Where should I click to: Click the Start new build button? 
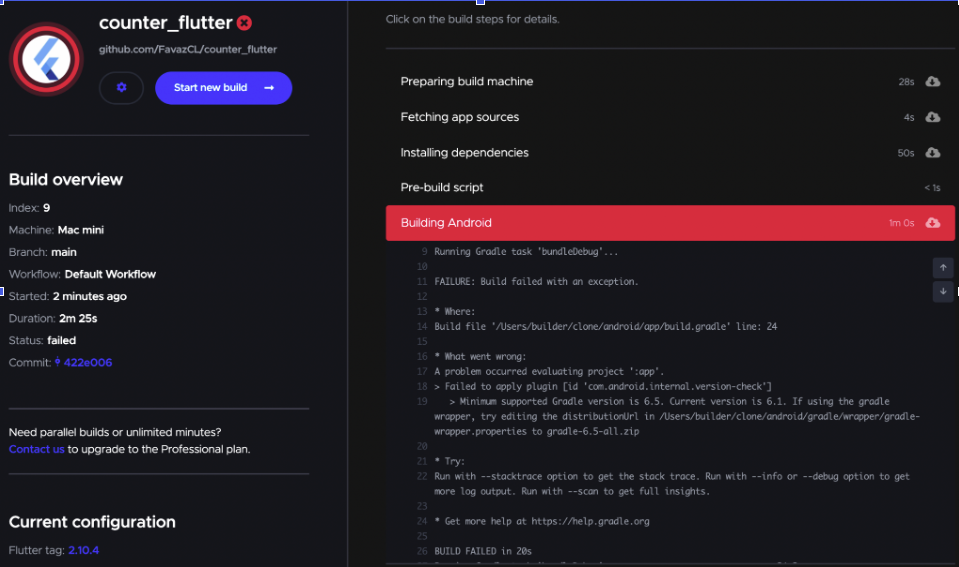[223, 87]
